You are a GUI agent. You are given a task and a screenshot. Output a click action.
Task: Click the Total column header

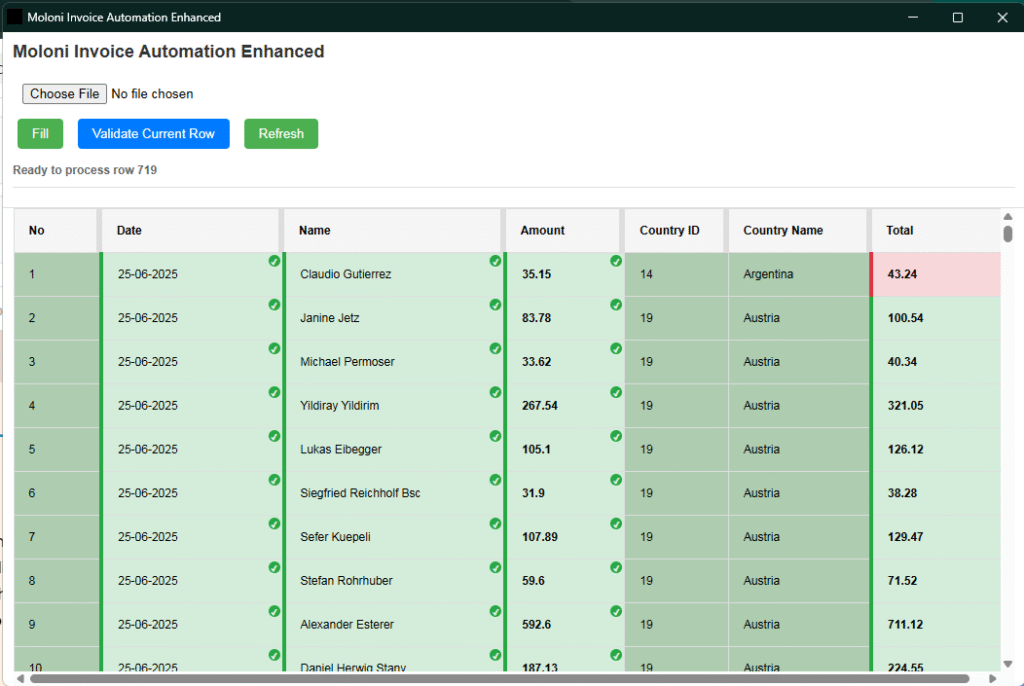pos(936,230)
